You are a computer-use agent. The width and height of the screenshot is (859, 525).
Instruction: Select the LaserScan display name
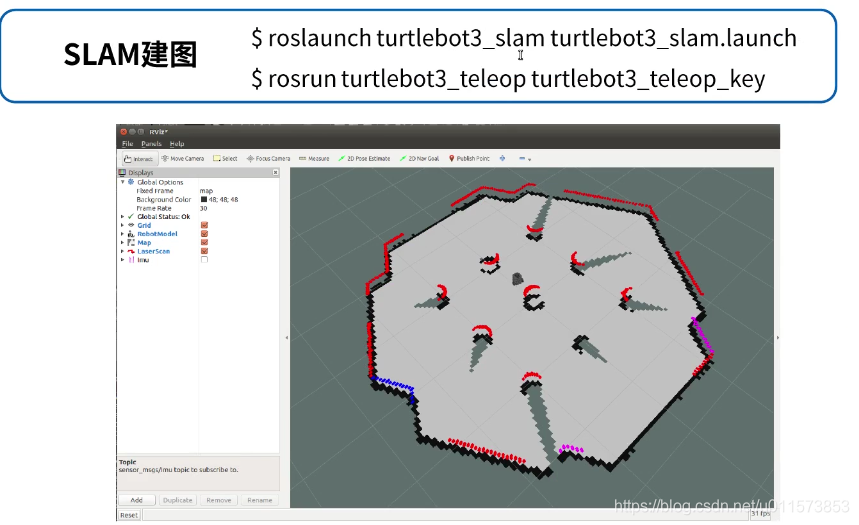click(153, 251)
